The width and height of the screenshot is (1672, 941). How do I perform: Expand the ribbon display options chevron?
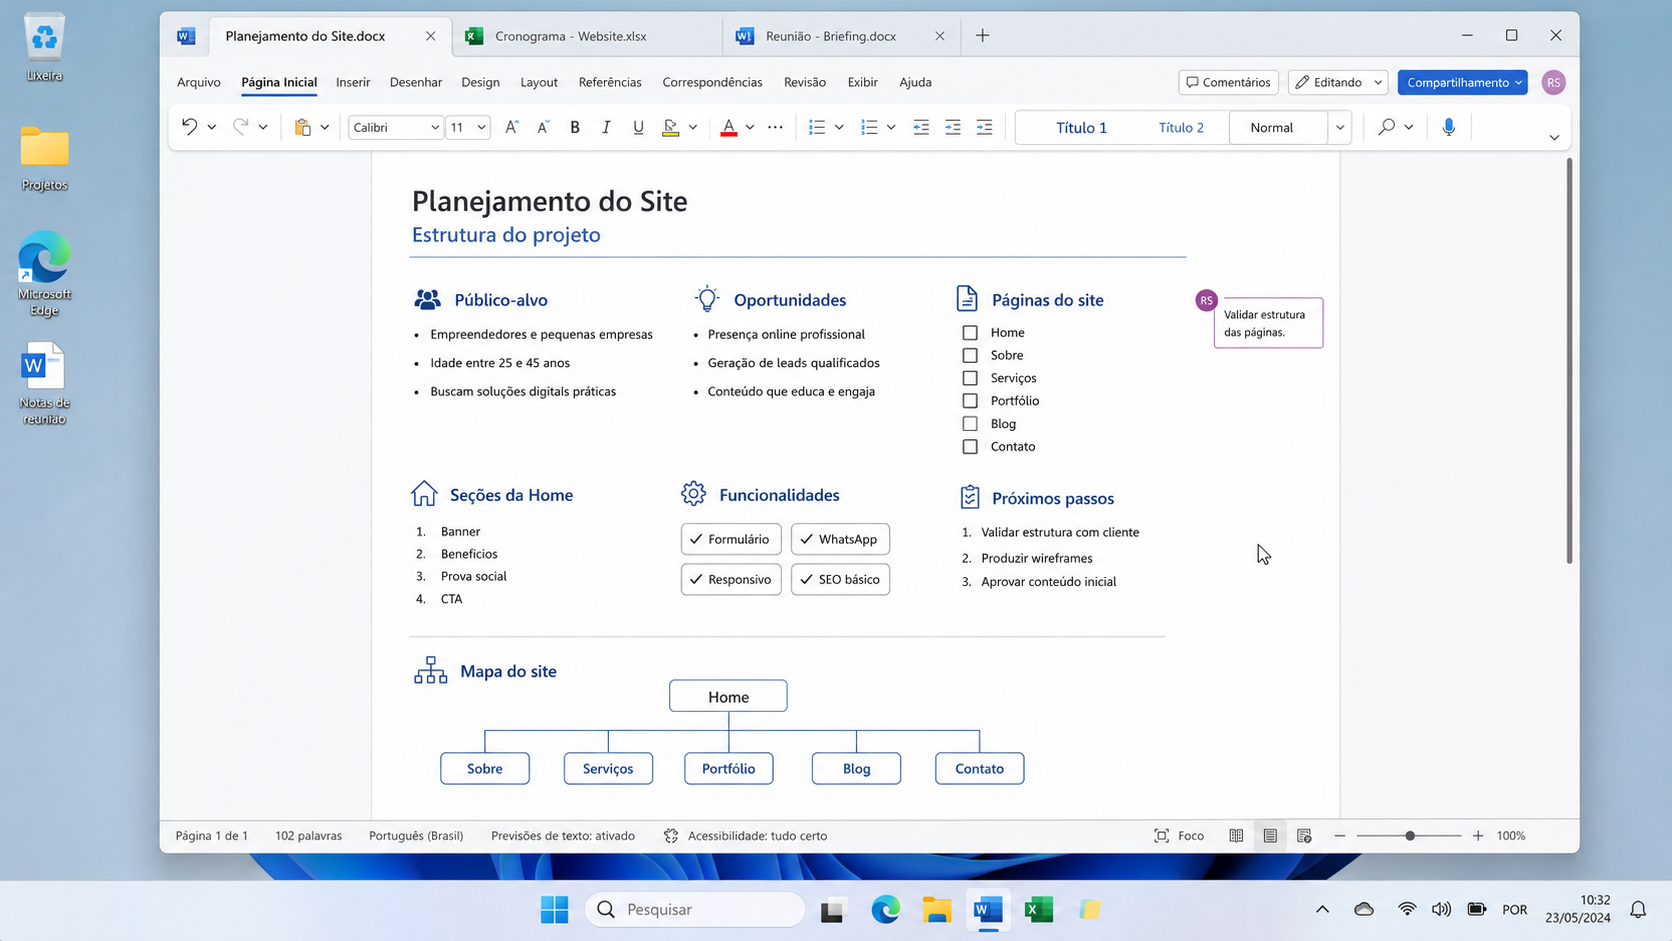(1554, 138)
